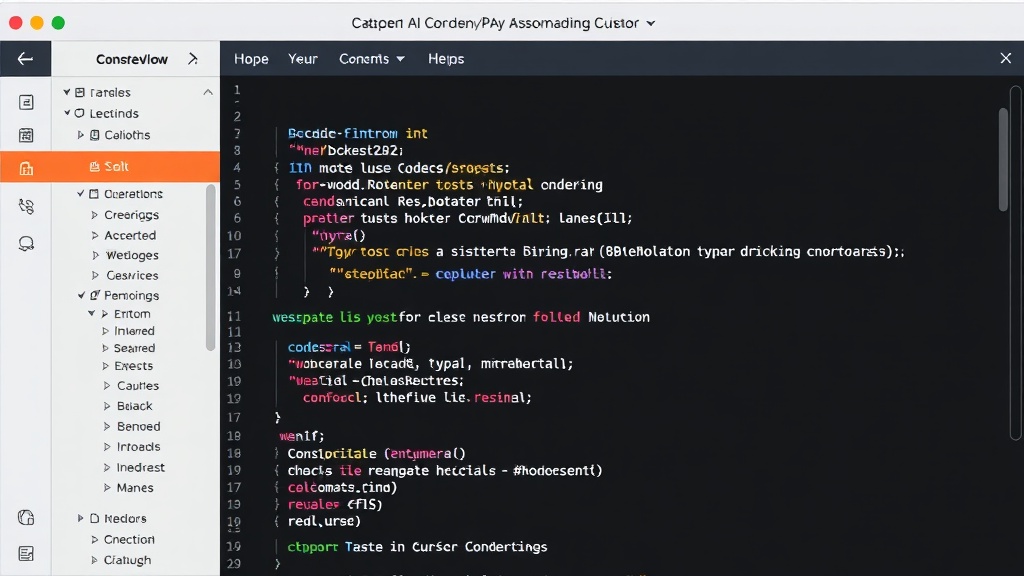1024x576 pixels.
Task: Open the Yeur menu
Action: (303, 59)
